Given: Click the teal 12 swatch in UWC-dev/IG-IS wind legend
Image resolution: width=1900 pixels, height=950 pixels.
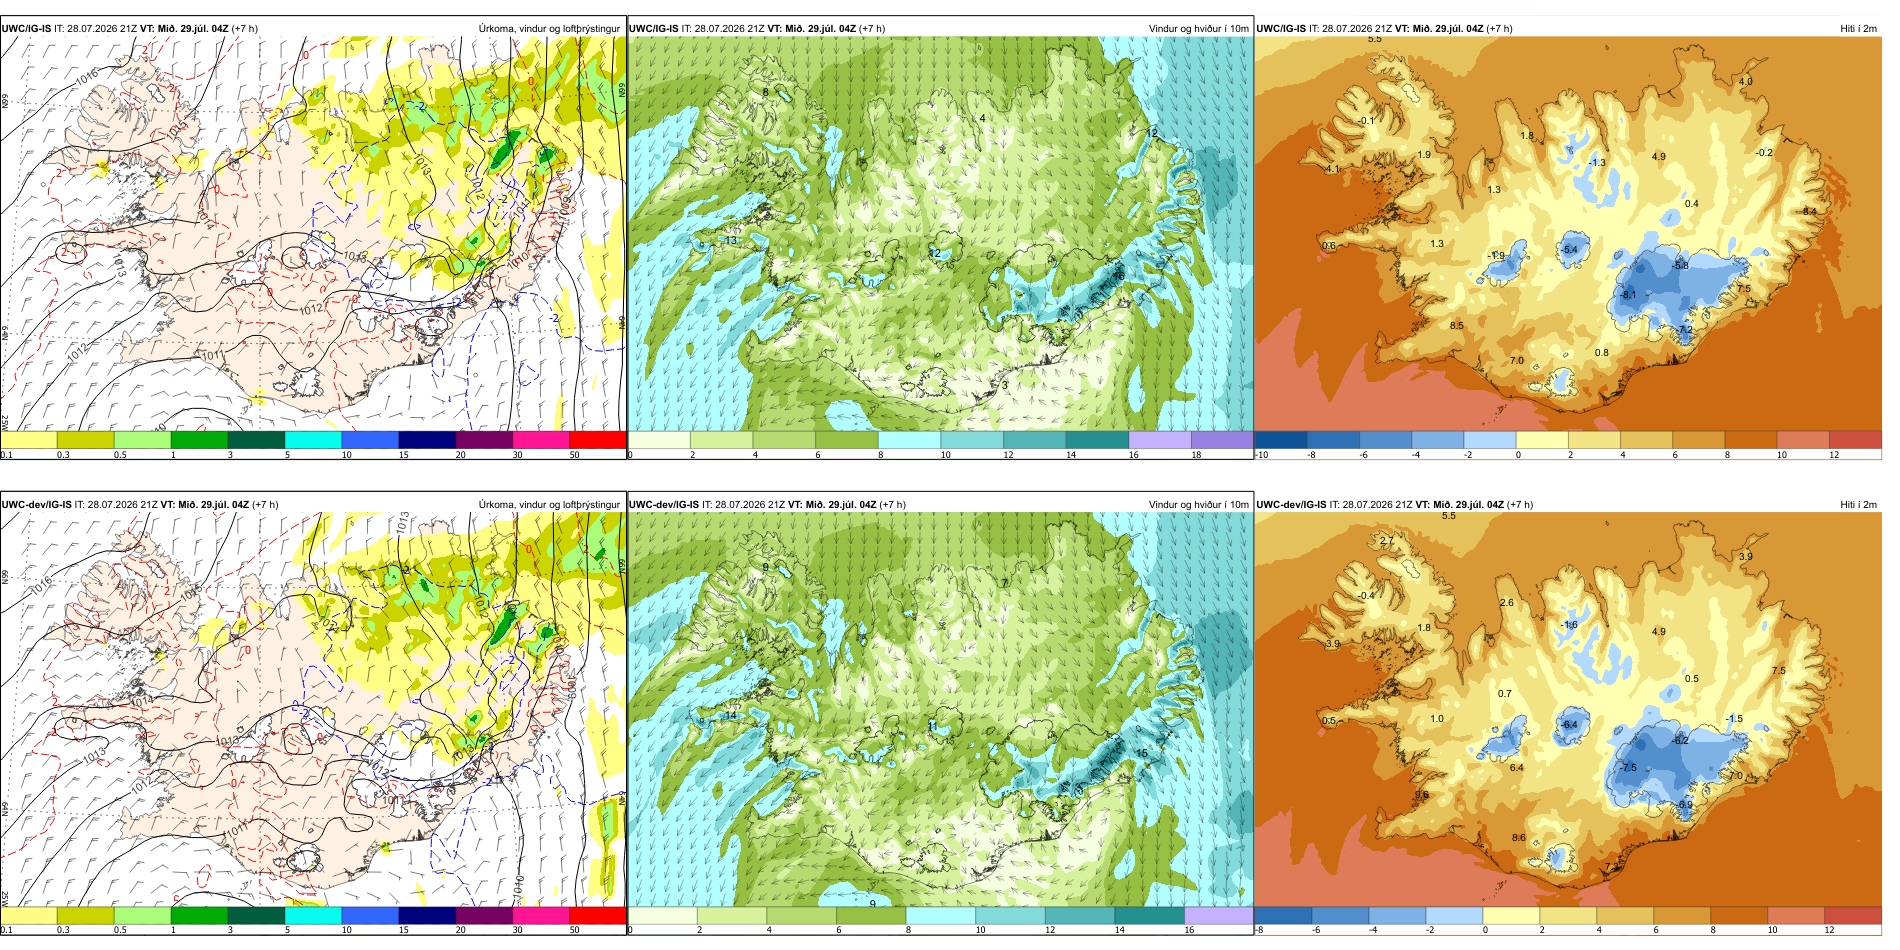Looking at the screenshot, I should click(x=1079, y=915).
